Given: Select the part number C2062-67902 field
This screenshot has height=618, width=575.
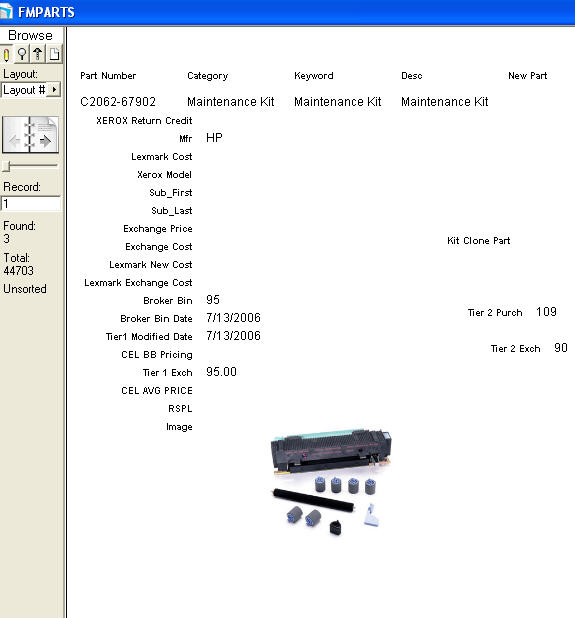Looking at the screenshot, I should click(x=118, y=102).
